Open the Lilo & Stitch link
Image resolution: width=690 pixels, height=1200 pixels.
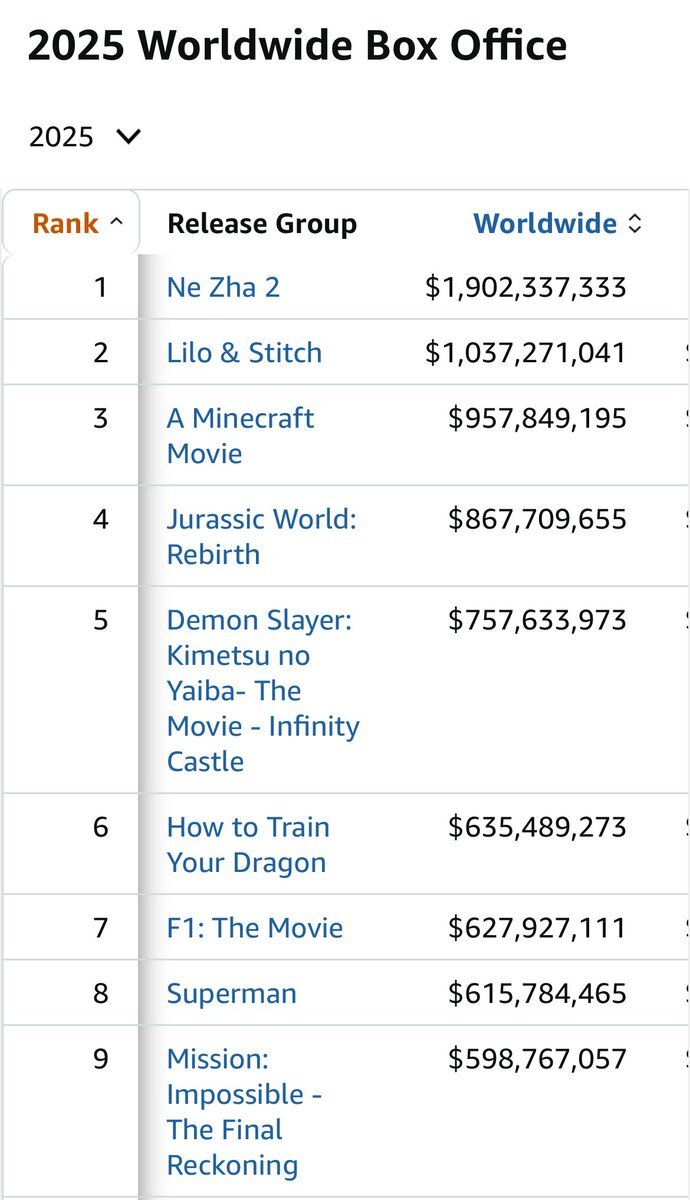[x=244, y=353]
